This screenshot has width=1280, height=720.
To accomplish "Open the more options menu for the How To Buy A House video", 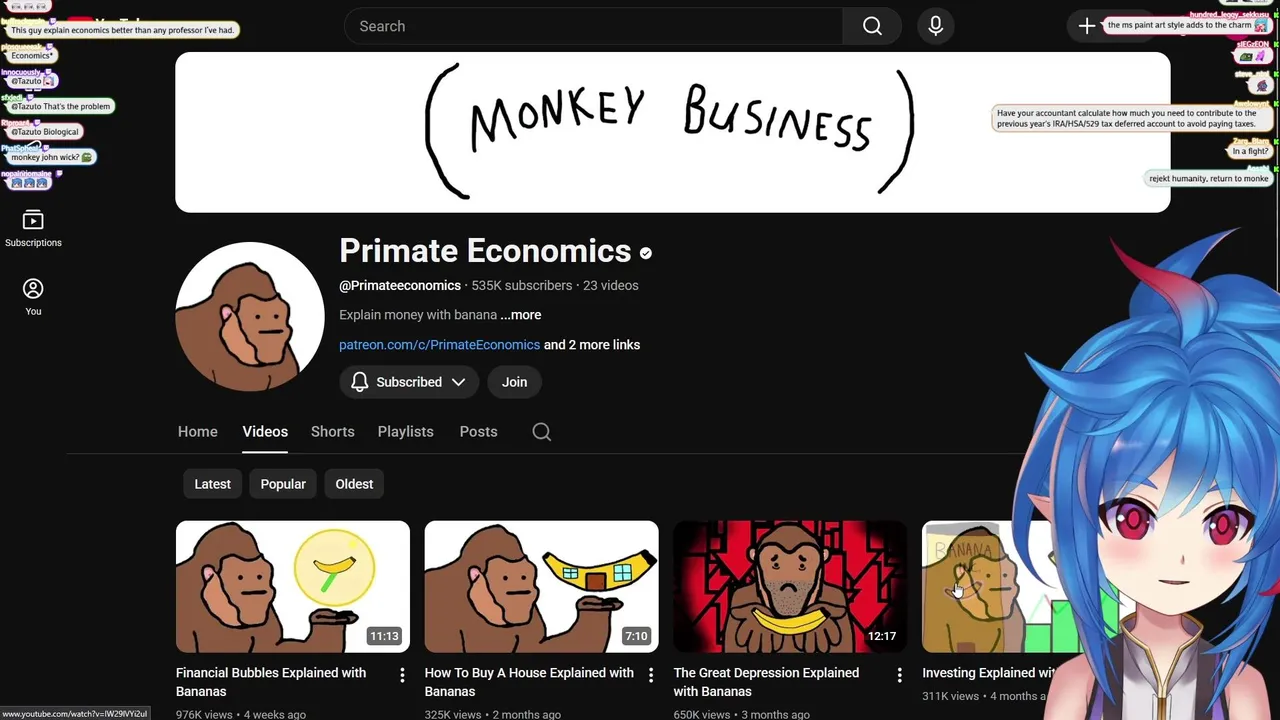I will (x=651, y=675).
